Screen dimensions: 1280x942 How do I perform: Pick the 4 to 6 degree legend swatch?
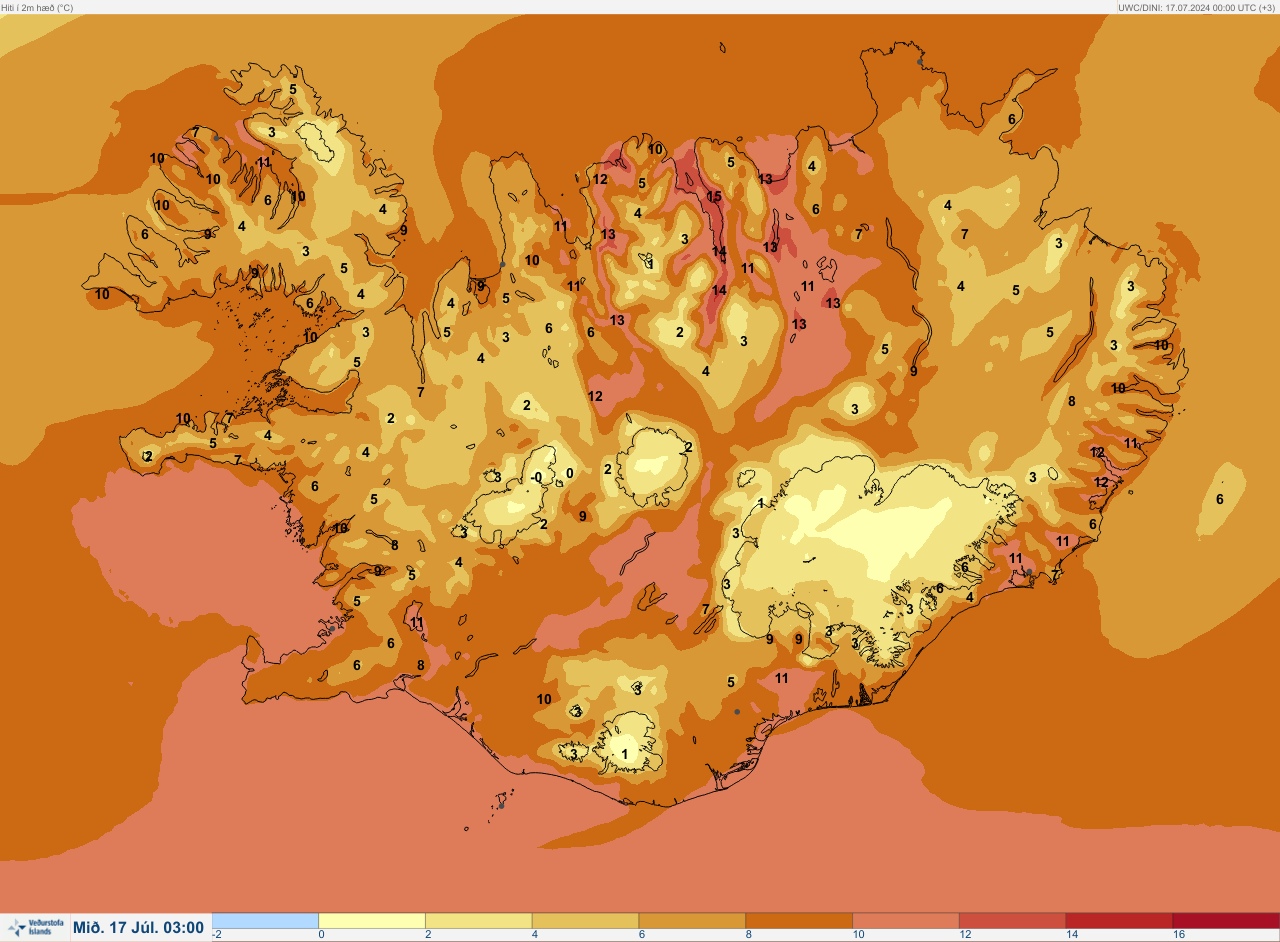[x=585, y=920]
